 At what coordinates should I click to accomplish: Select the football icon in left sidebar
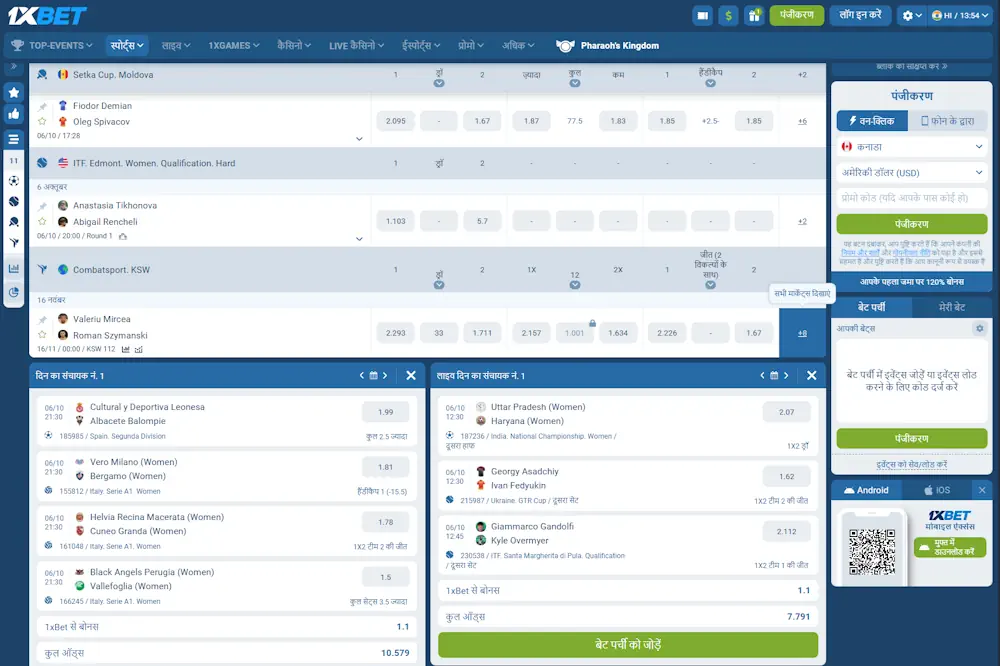14,181
